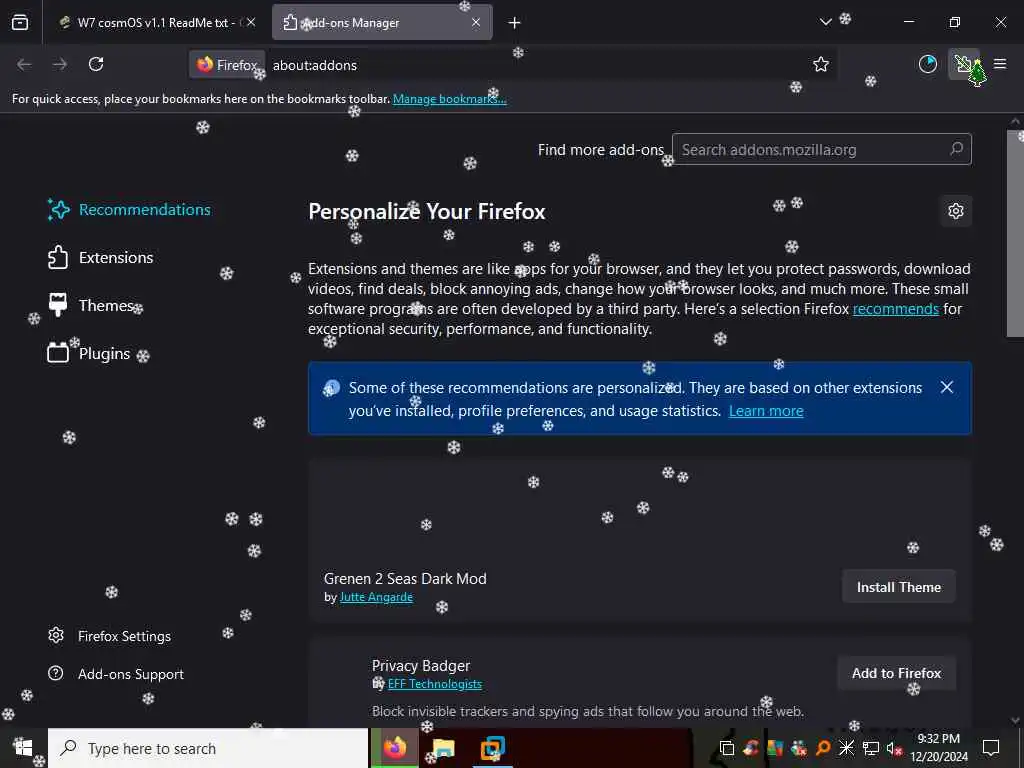The width and height of the screenshot is (1024, 768).
Task: Click the scrollbar down arrow
Action: click(x=1015, y=720)
